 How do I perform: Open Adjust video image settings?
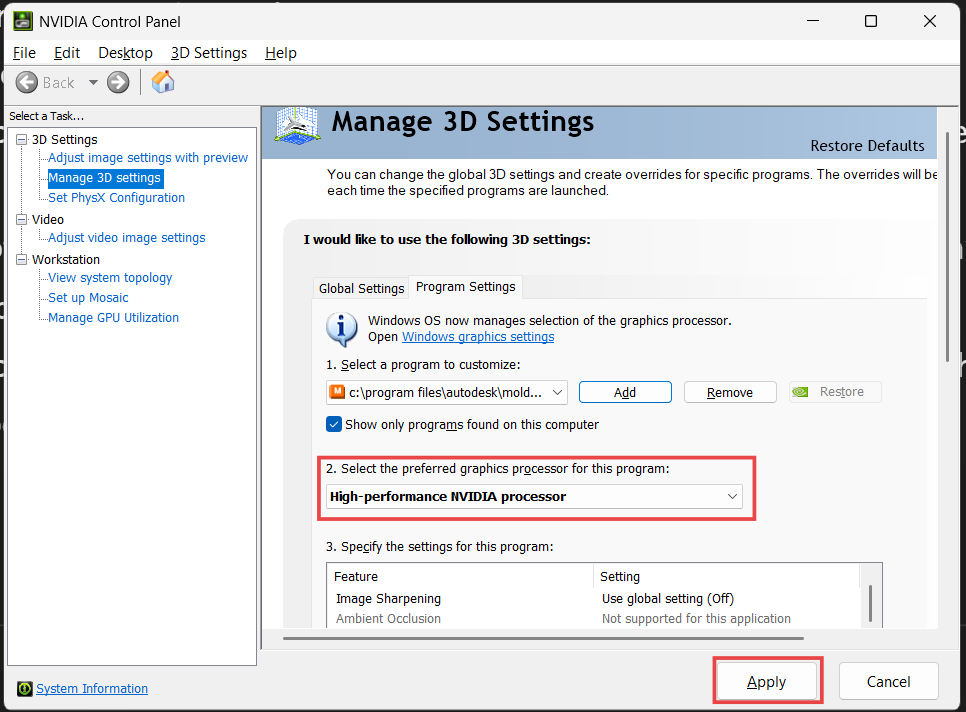[127, 238]
